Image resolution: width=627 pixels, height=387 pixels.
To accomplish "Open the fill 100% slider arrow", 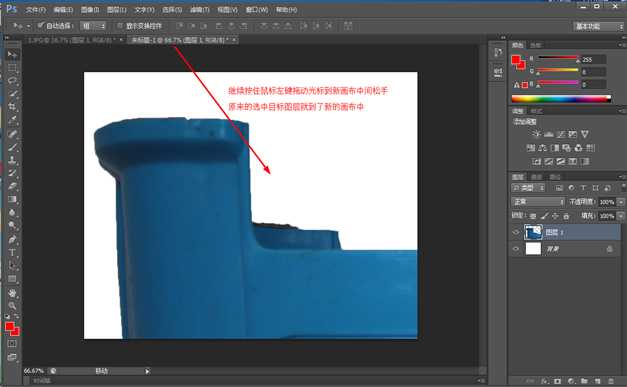I will [621, 216].
